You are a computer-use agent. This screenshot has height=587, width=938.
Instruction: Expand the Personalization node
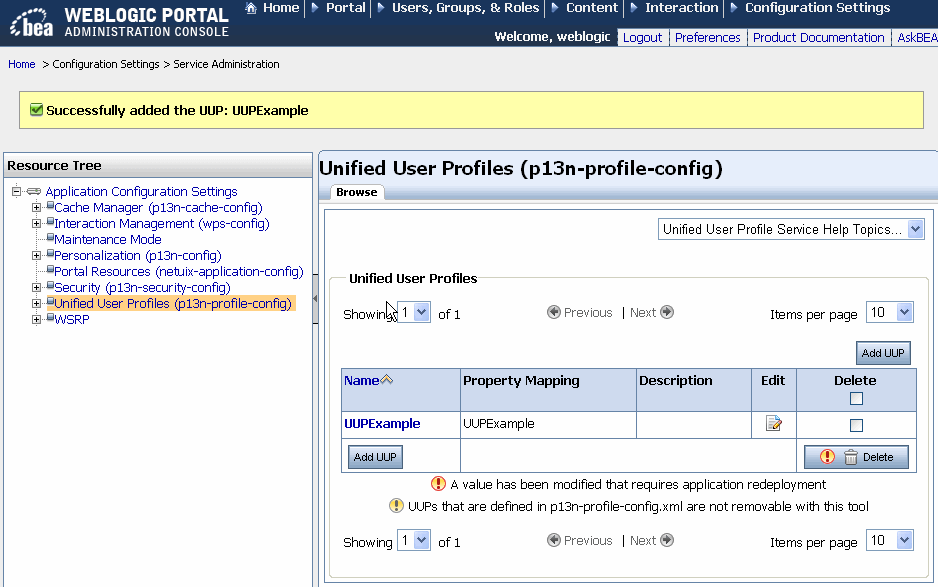[36, 256]
